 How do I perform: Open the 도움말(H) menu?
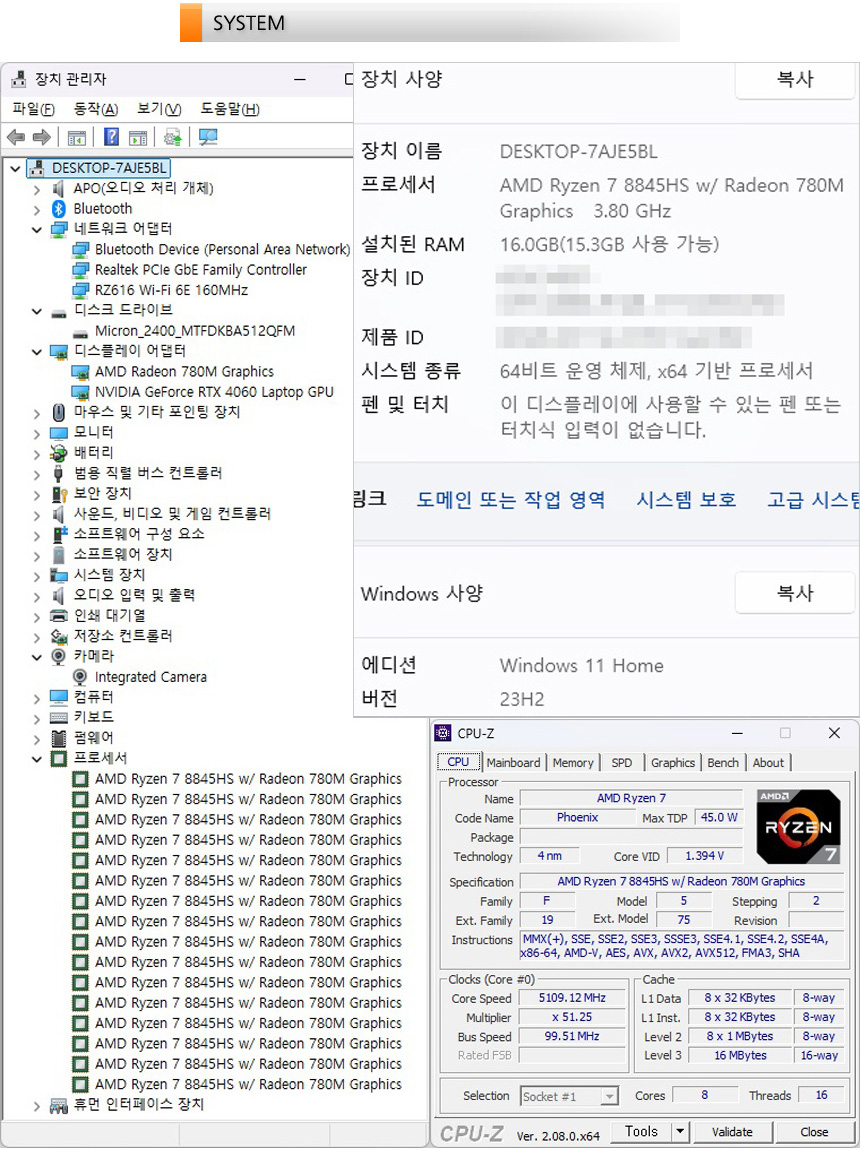tap(230, 109)
